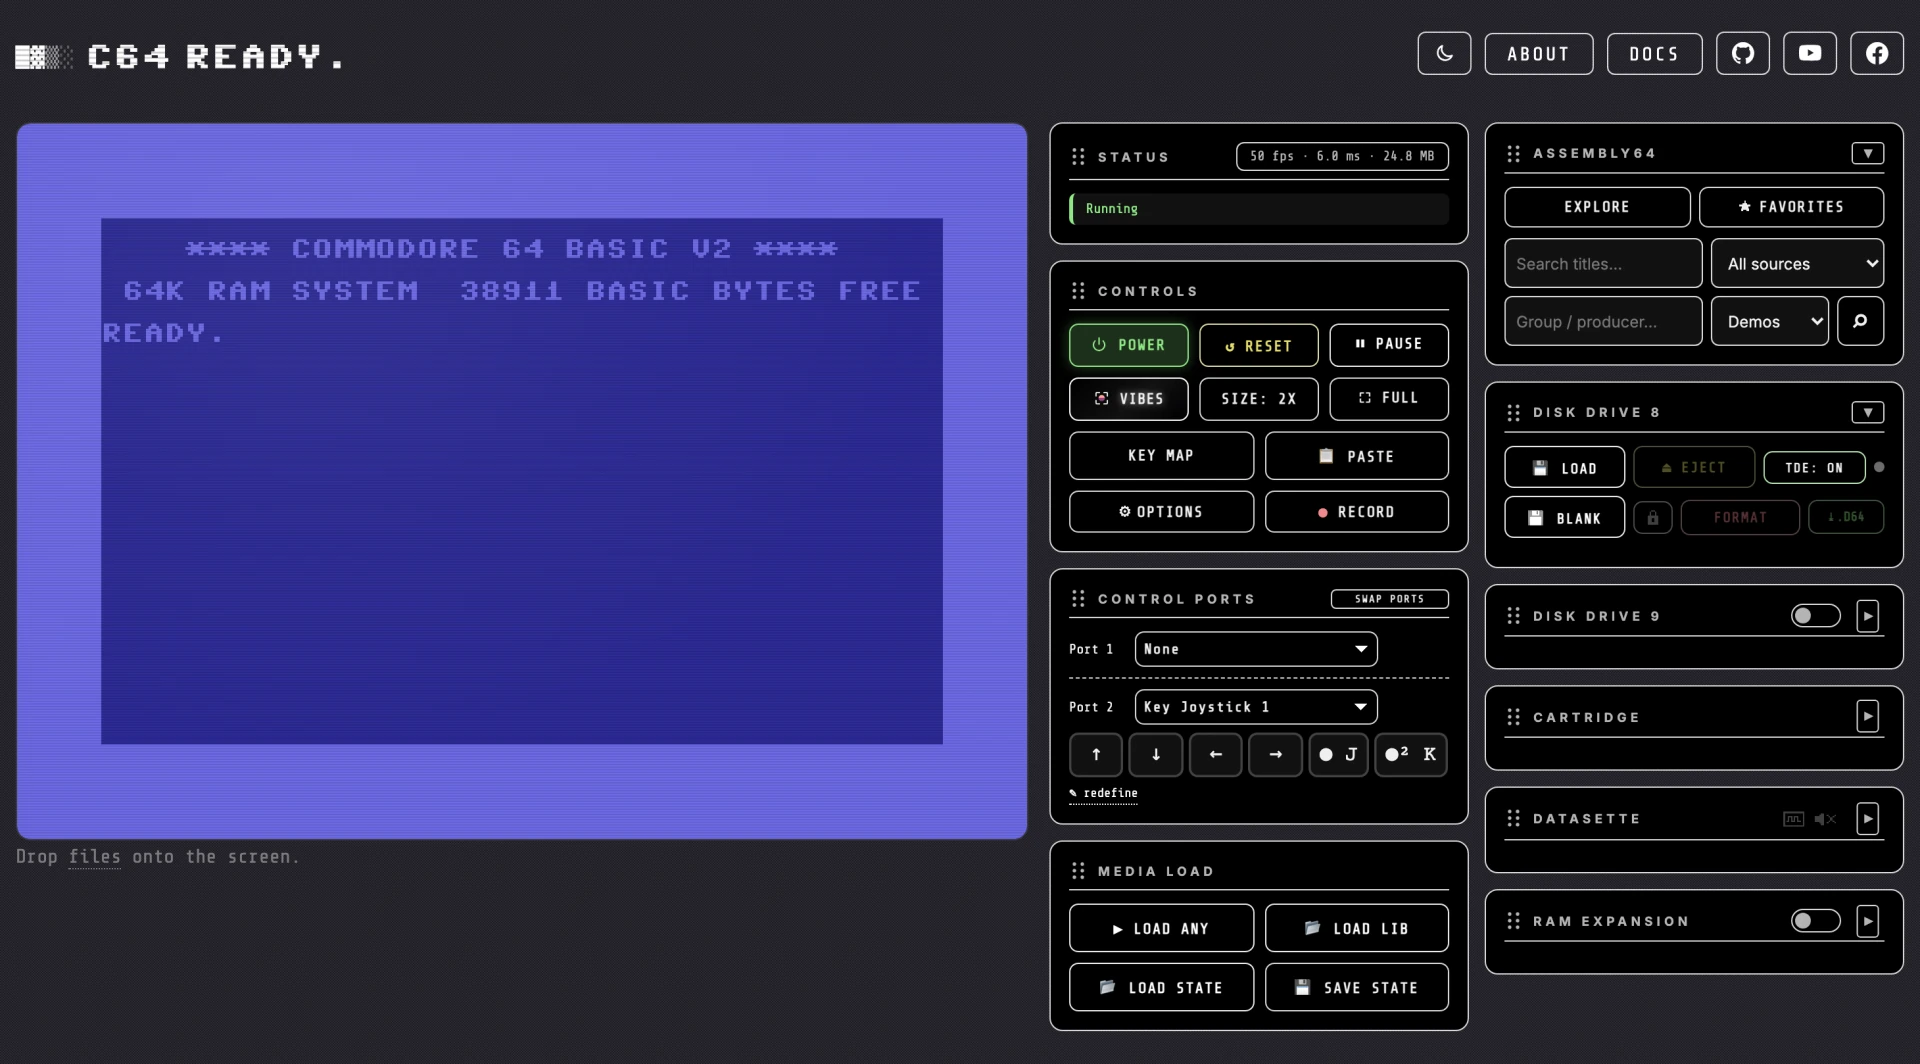1920x1064 pixels.
Task: Collapse the Assembly64 panel
Action: click(x=1868, y=153)
